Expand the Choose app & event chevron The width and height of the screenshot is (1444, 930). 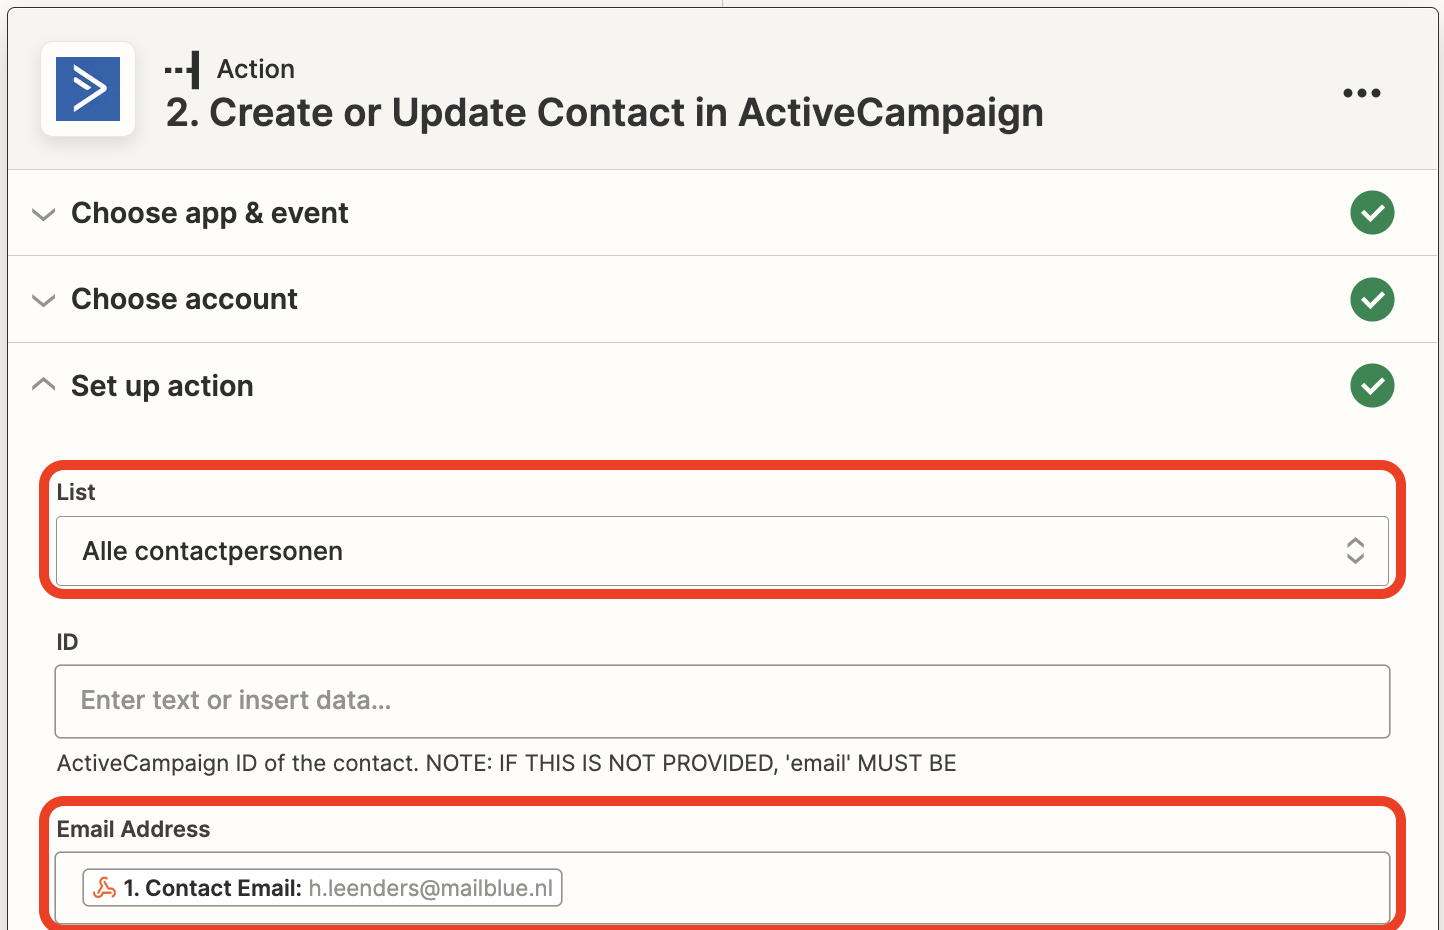[43, 214]
